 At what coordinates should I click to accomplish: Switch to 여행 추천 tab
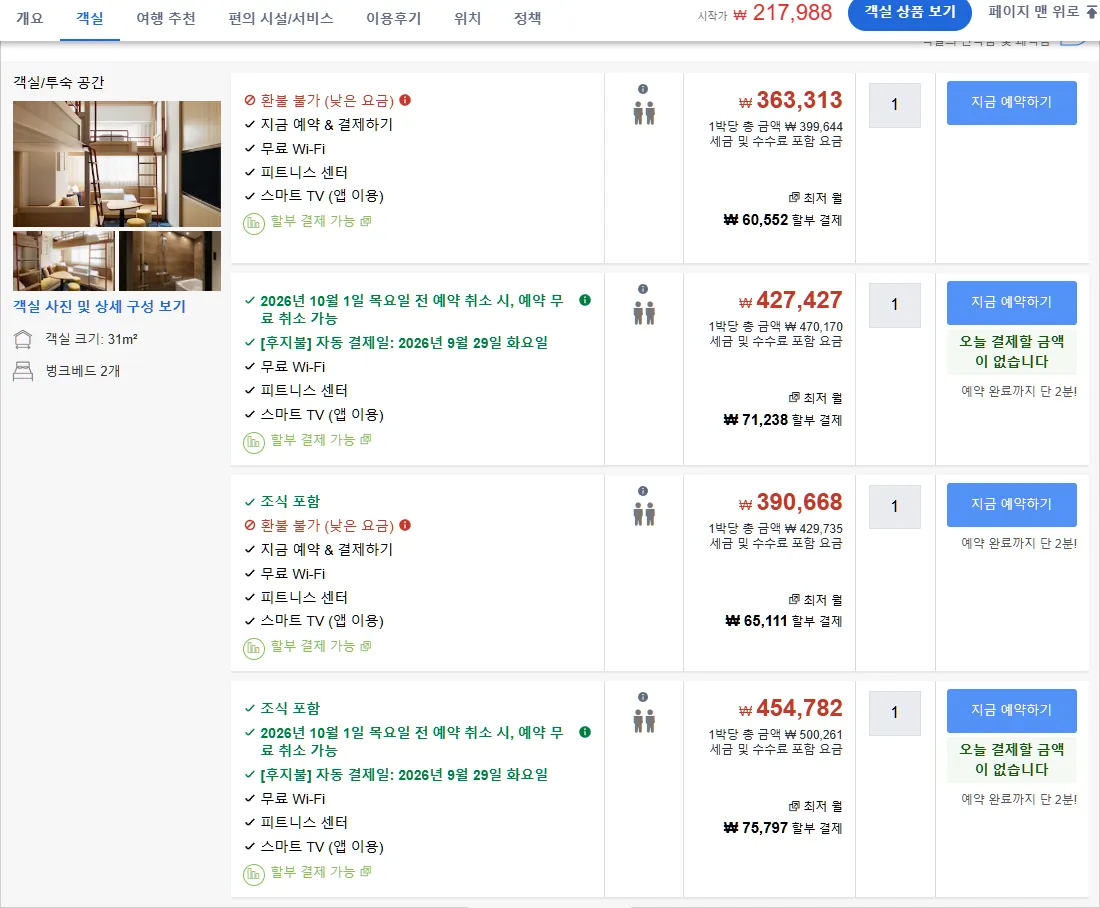(166, 18)
